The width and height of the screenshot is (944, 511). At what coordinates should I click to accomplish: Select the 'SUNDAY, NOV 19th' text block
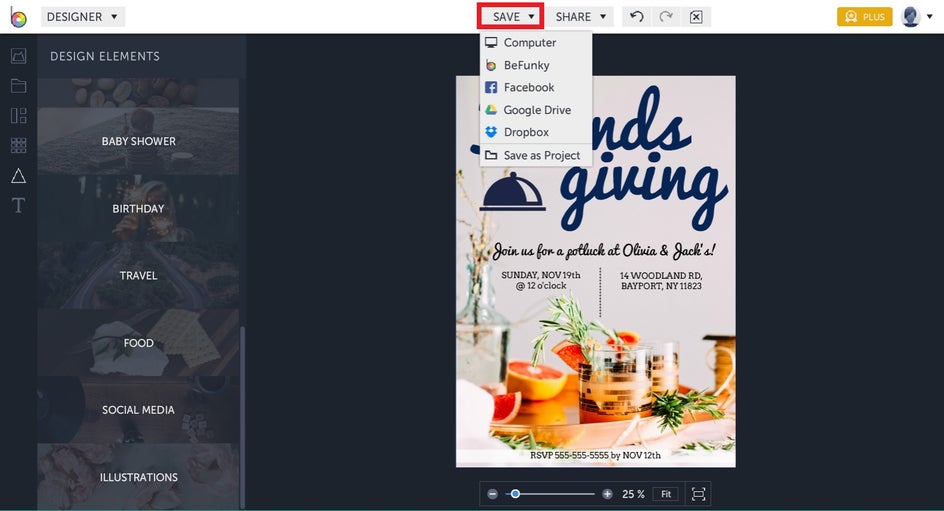pos(541,280)
